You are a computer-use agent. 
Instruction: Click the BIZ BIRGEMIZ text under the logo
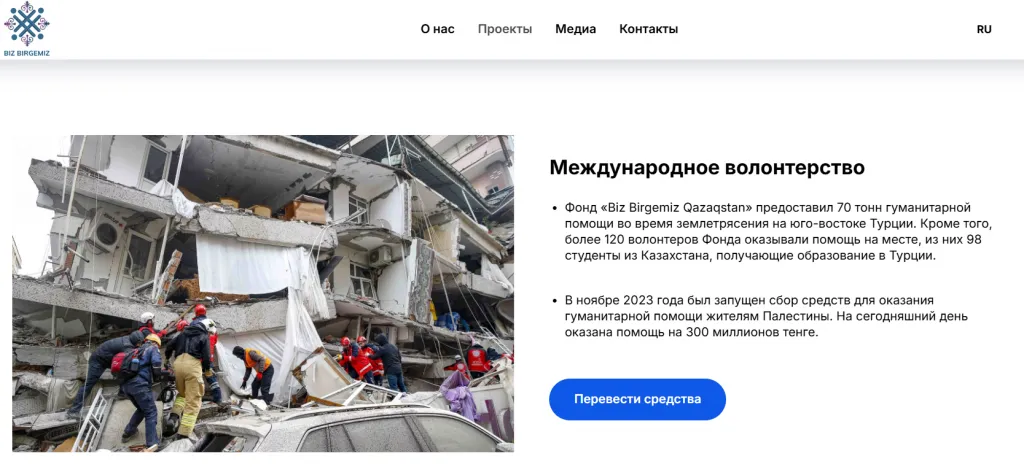point(27,53)
